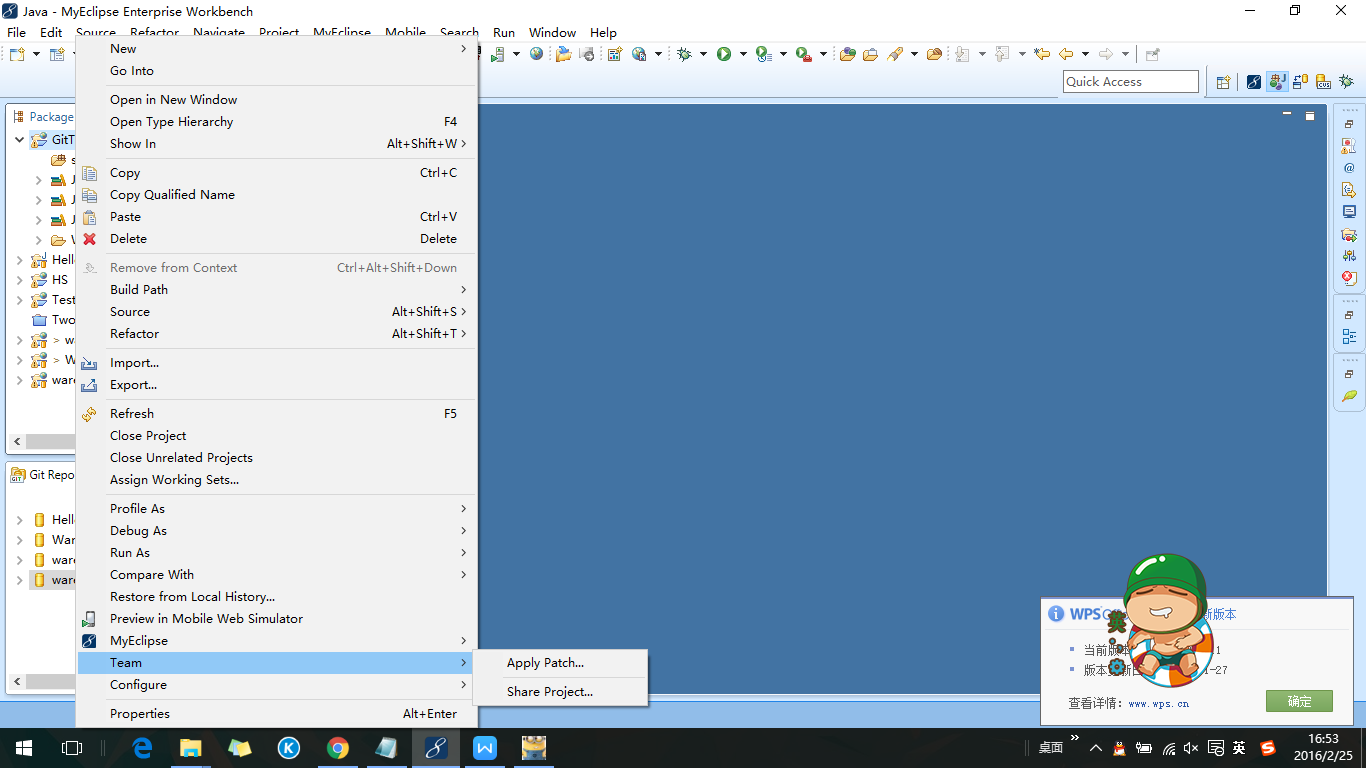This screenshot has width=1366, height=768.
Task: Click the Outline view icon in right trim
Action: click(1349, 337)
